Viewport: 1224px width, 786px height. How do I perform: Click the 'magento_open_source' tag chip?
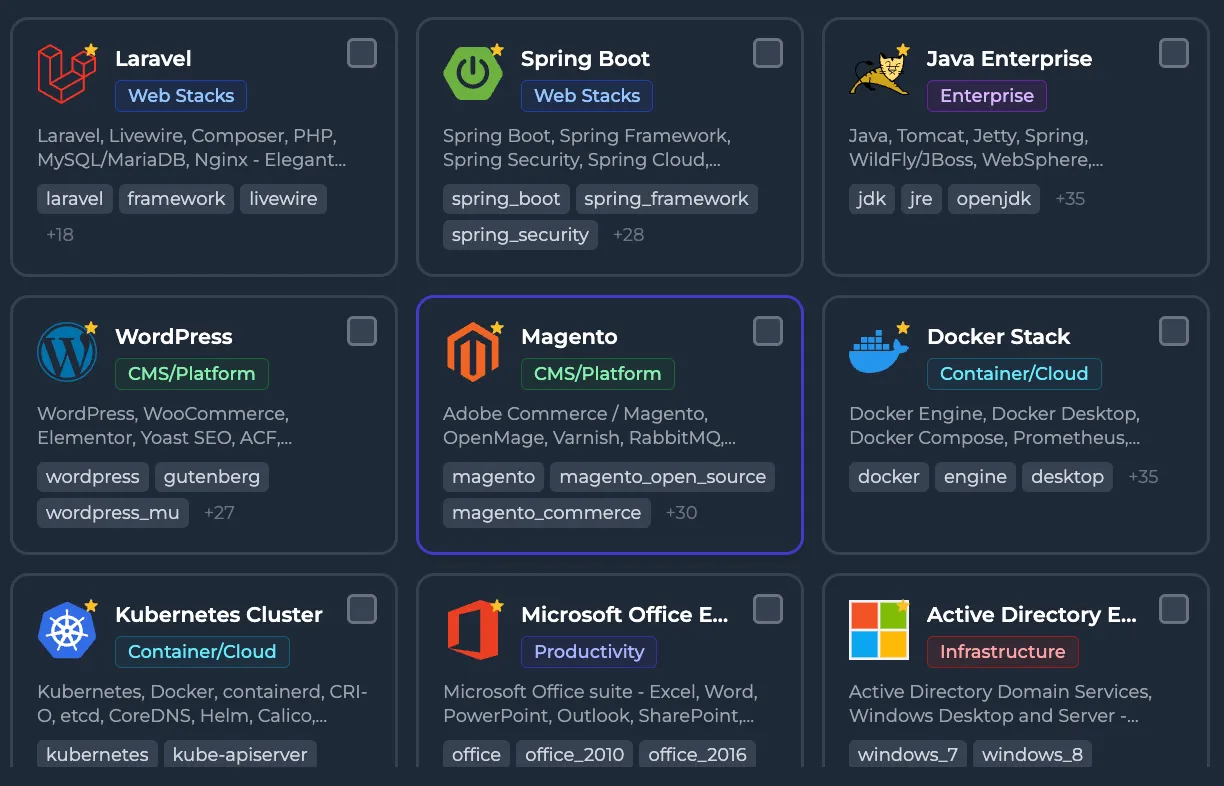pyautogui.click(x=663, y=477)
